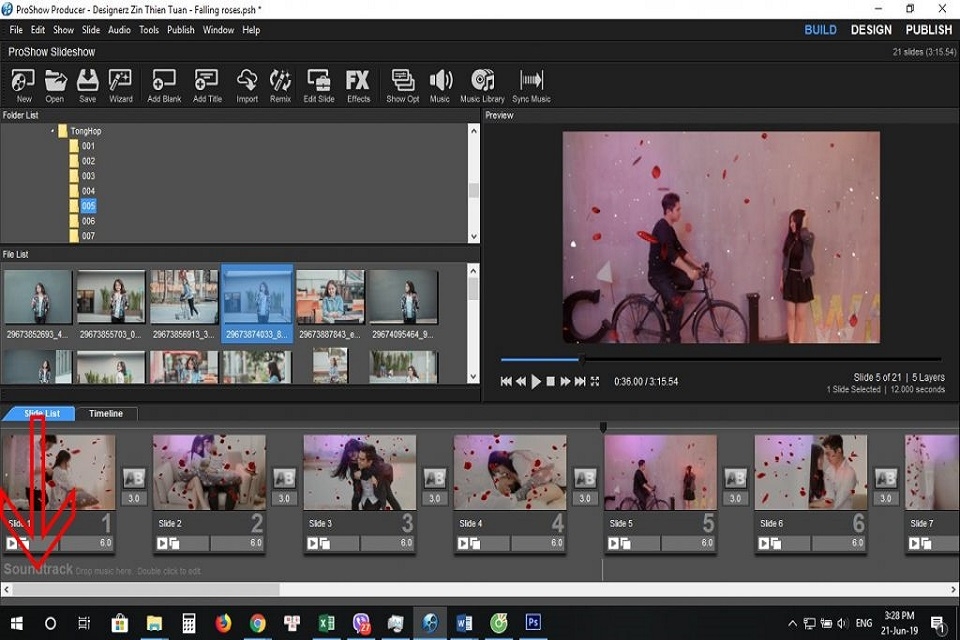Open the Audio menu
The width and height of the screenshot is (960, 640).
(119, 29)
